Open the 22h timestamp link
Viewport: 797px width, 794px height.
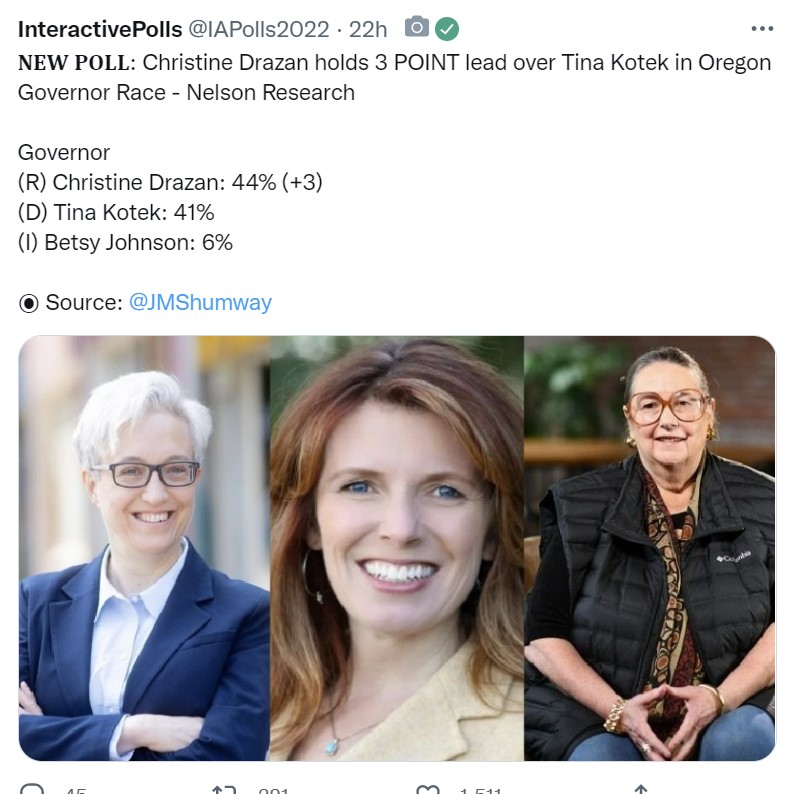coord(367,29)
